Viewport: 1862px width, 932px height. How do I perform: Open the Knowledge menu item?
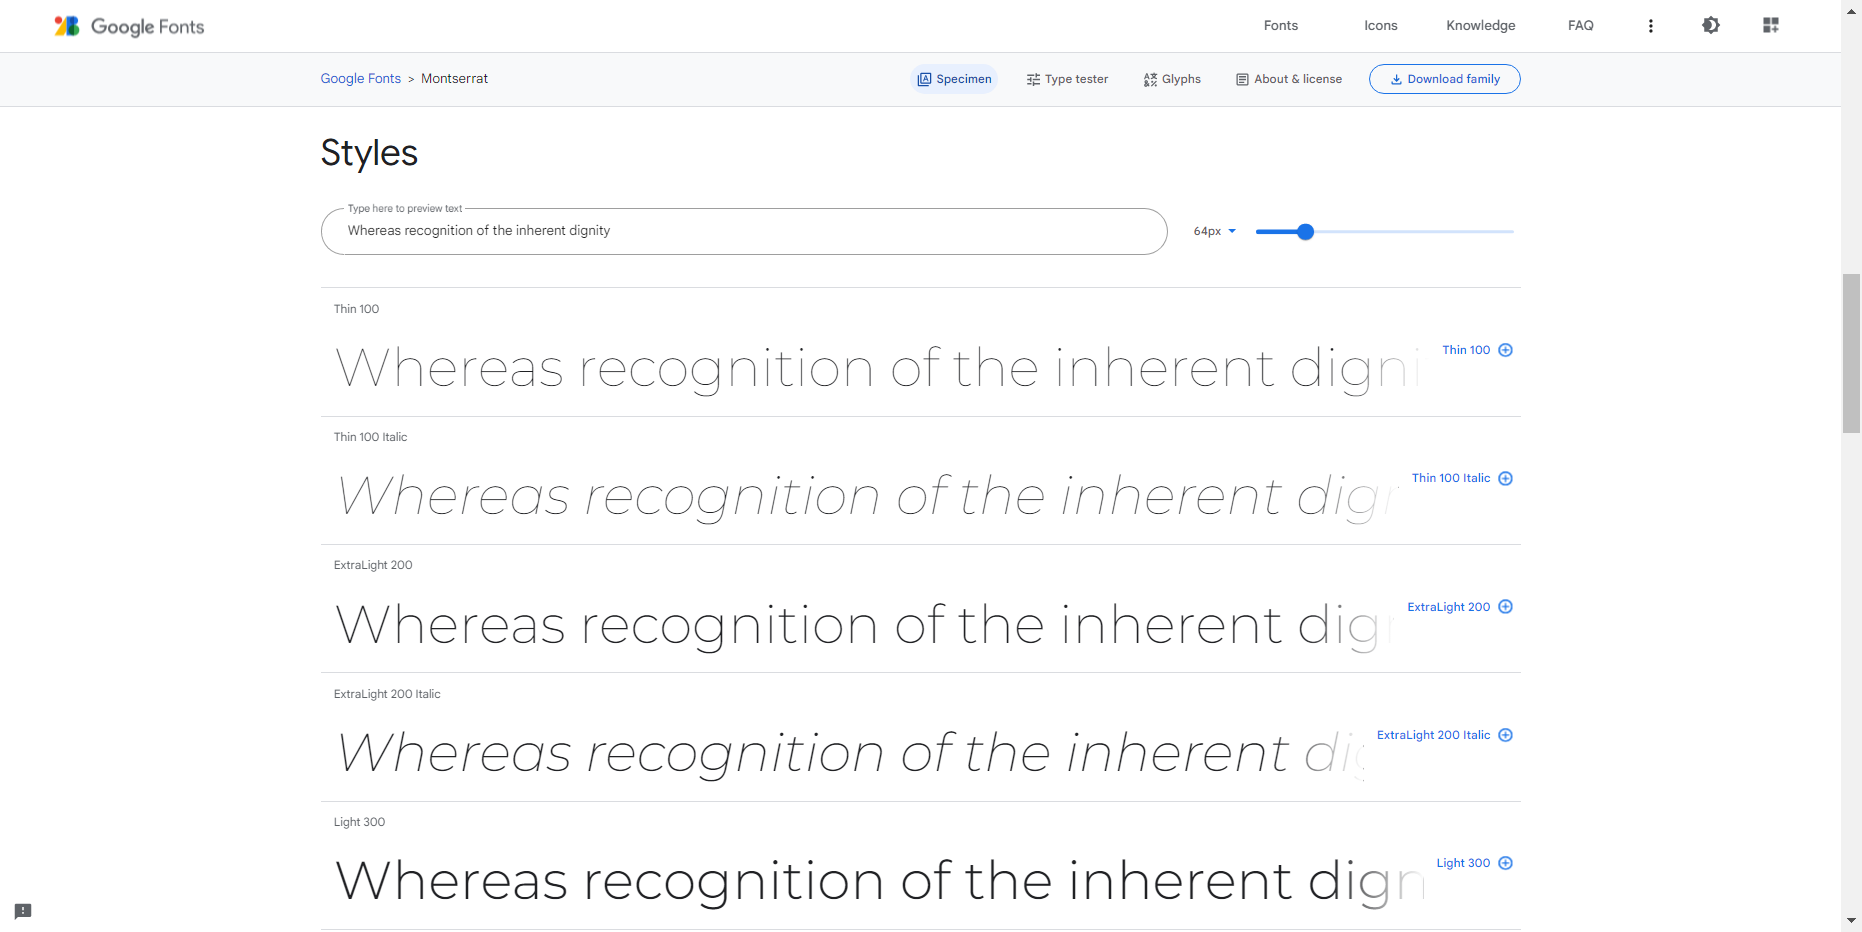[x=1480, y=26]
